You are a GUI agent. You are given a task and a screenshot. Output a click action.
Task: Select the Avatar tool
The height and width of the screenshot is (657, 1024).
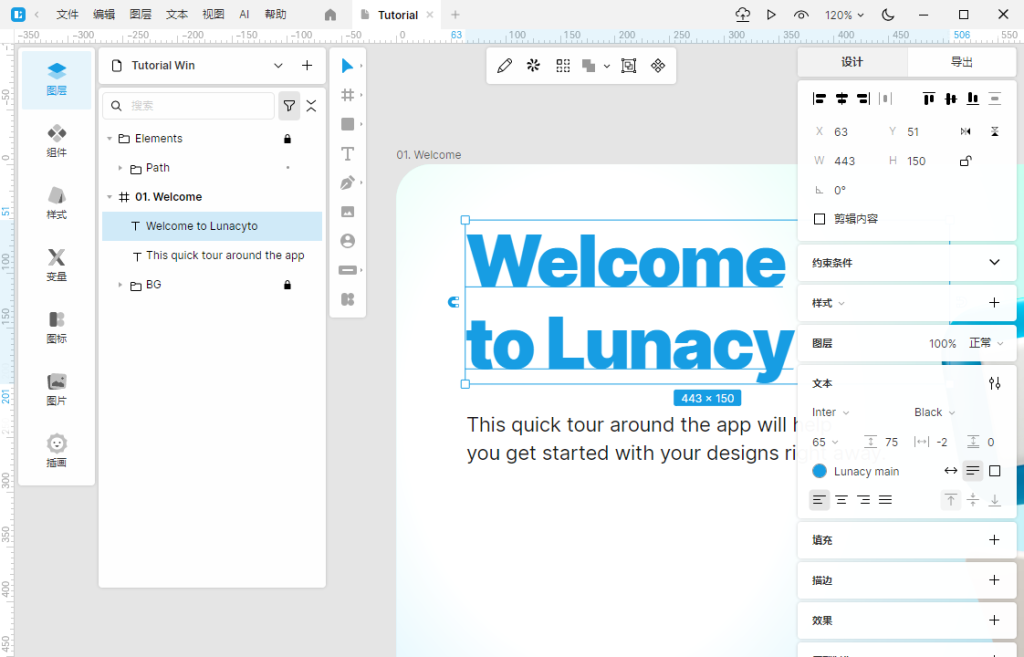click(347, 241)
